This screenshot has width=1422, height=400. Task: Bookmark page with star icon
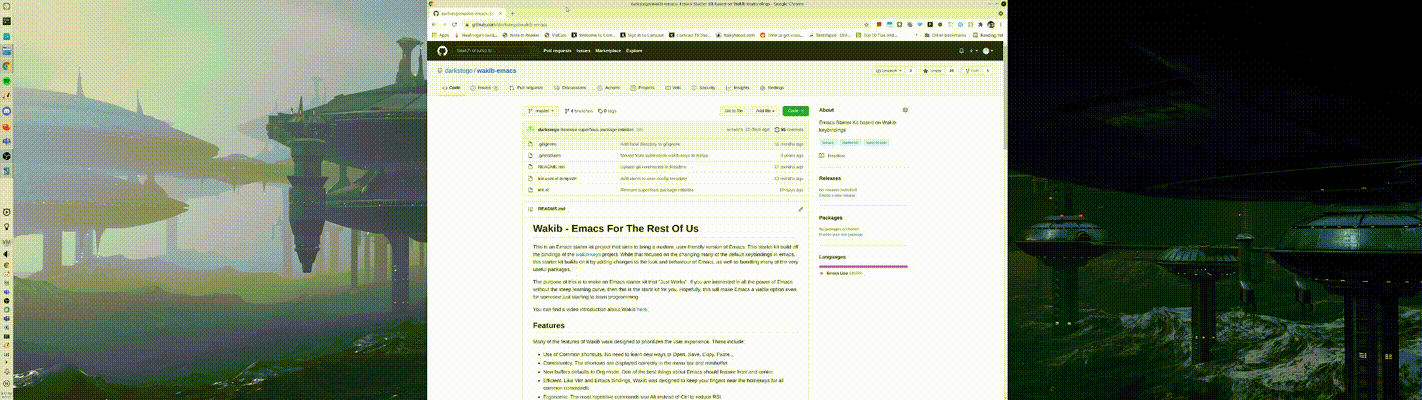coord(867,24)
